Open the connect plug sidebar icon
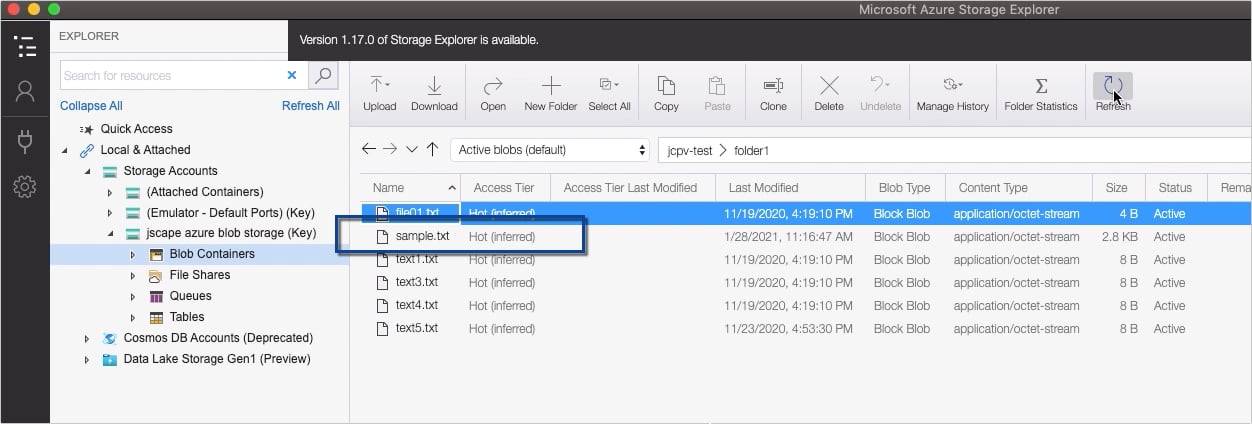The width and height of the screenshot is (1252, 424). (x=25, y=139)
